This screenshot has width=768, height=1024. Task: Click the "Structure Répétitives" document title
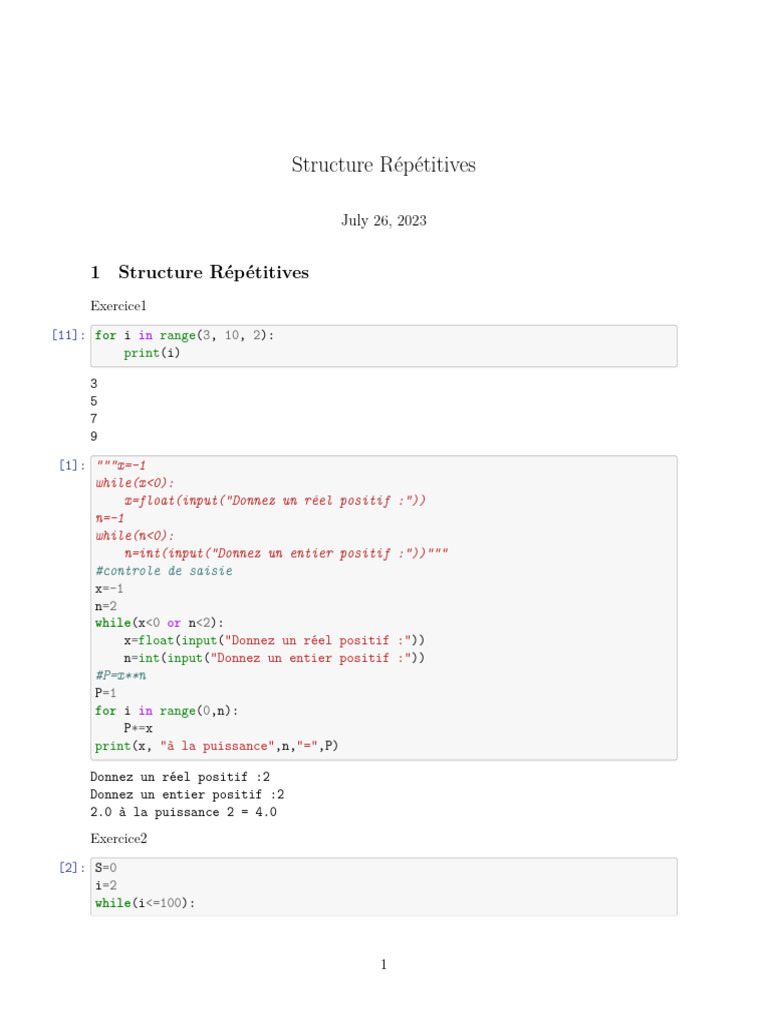(x=383, y=165)
